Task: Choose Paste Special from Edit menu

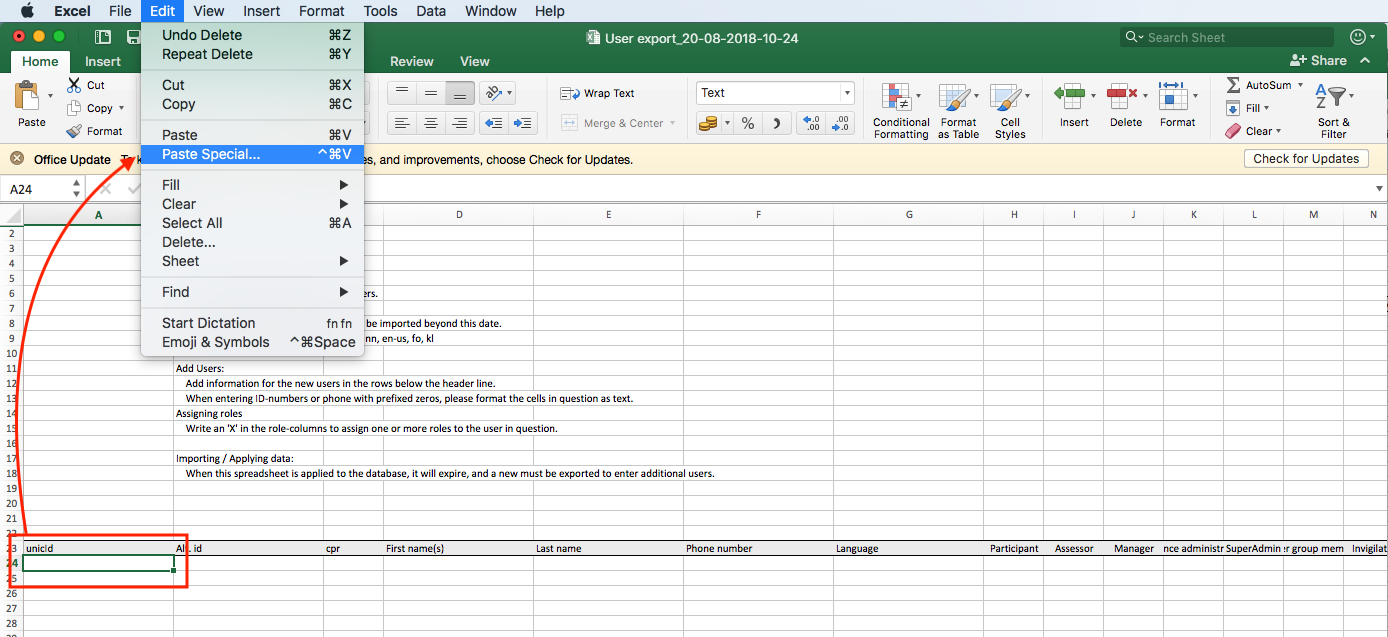Action: click(253, 154)
